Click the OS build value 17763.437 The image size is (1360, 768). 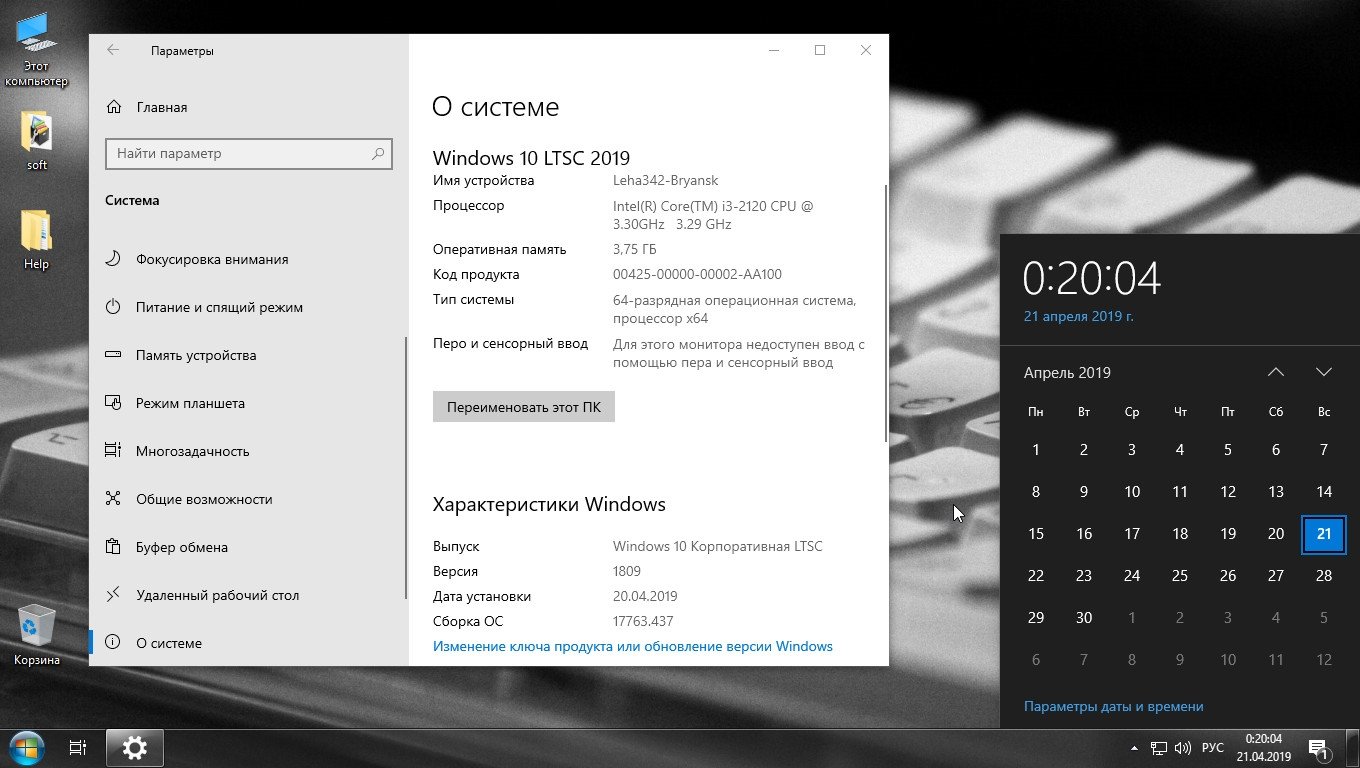pos(642,622)
